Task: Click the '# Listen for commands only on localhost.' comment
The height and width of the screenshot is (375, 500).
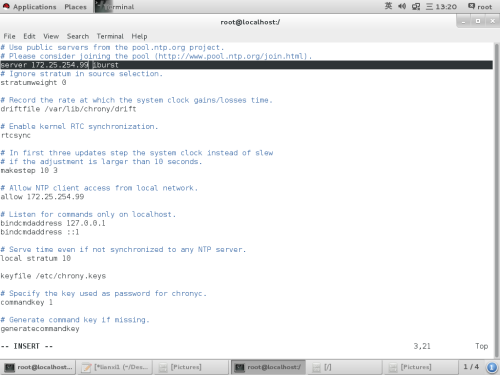Action: tap(88, 214)
